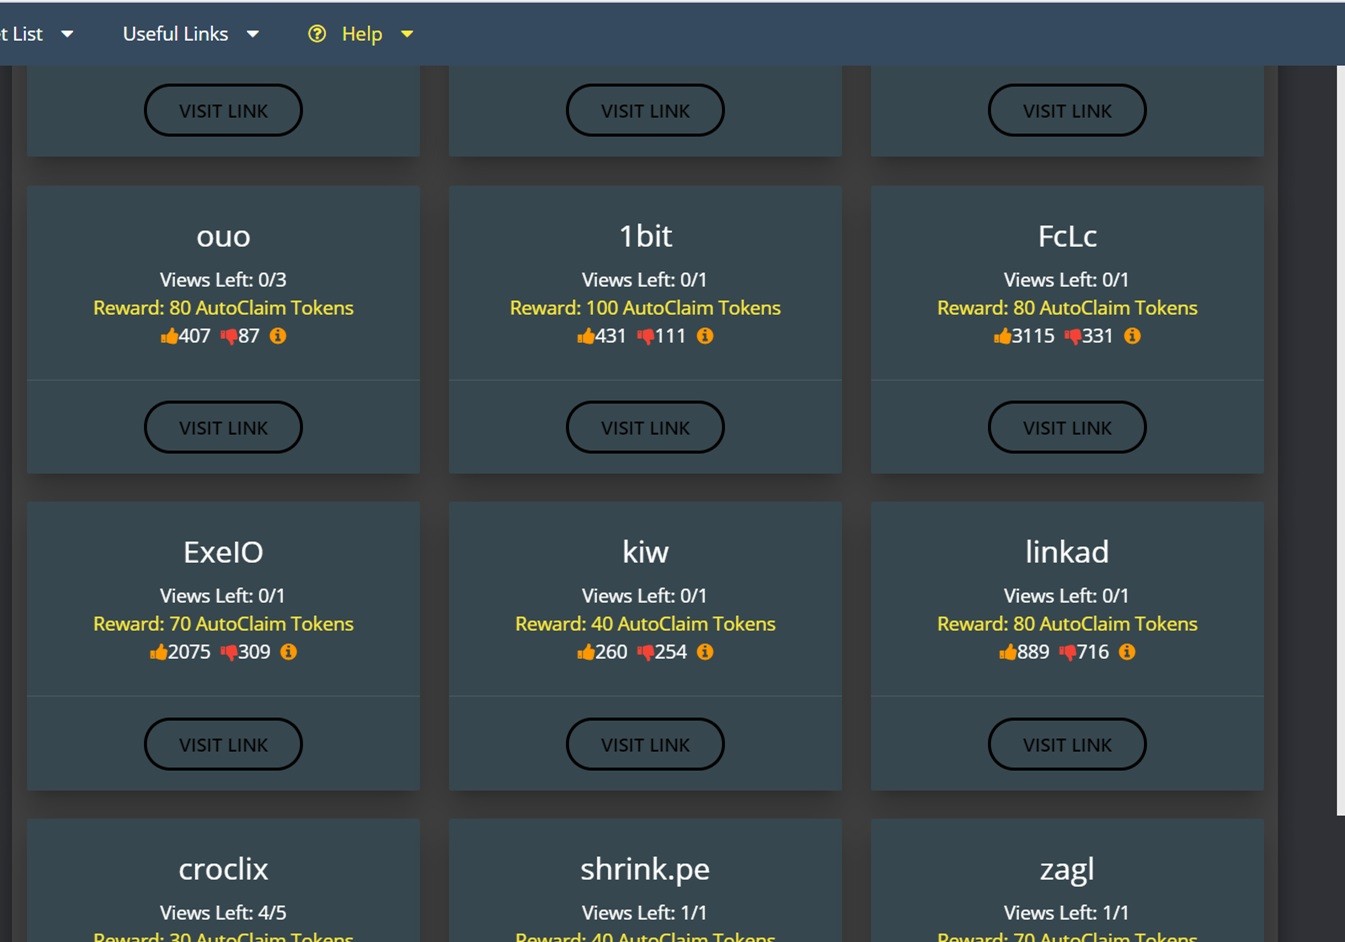Expand the Useful Links dropdown arrow

point(253,34)
